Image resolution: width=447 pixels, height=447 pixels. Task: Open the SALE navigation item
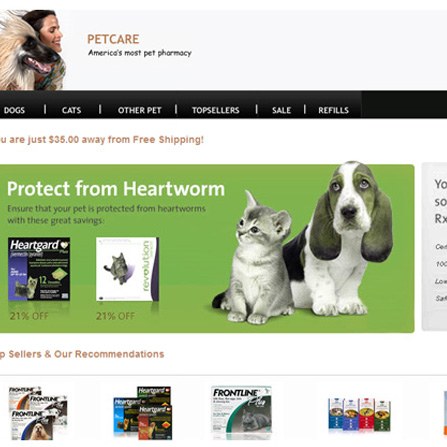(x=281, y=110)
